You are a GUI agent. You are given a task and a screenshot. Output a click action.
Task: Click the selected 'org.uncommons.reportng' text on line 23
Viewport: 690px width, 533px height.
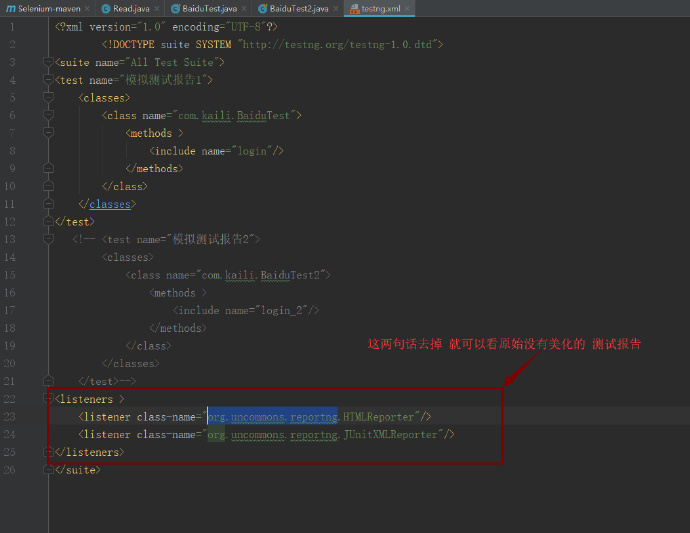(x=272, y=417)
